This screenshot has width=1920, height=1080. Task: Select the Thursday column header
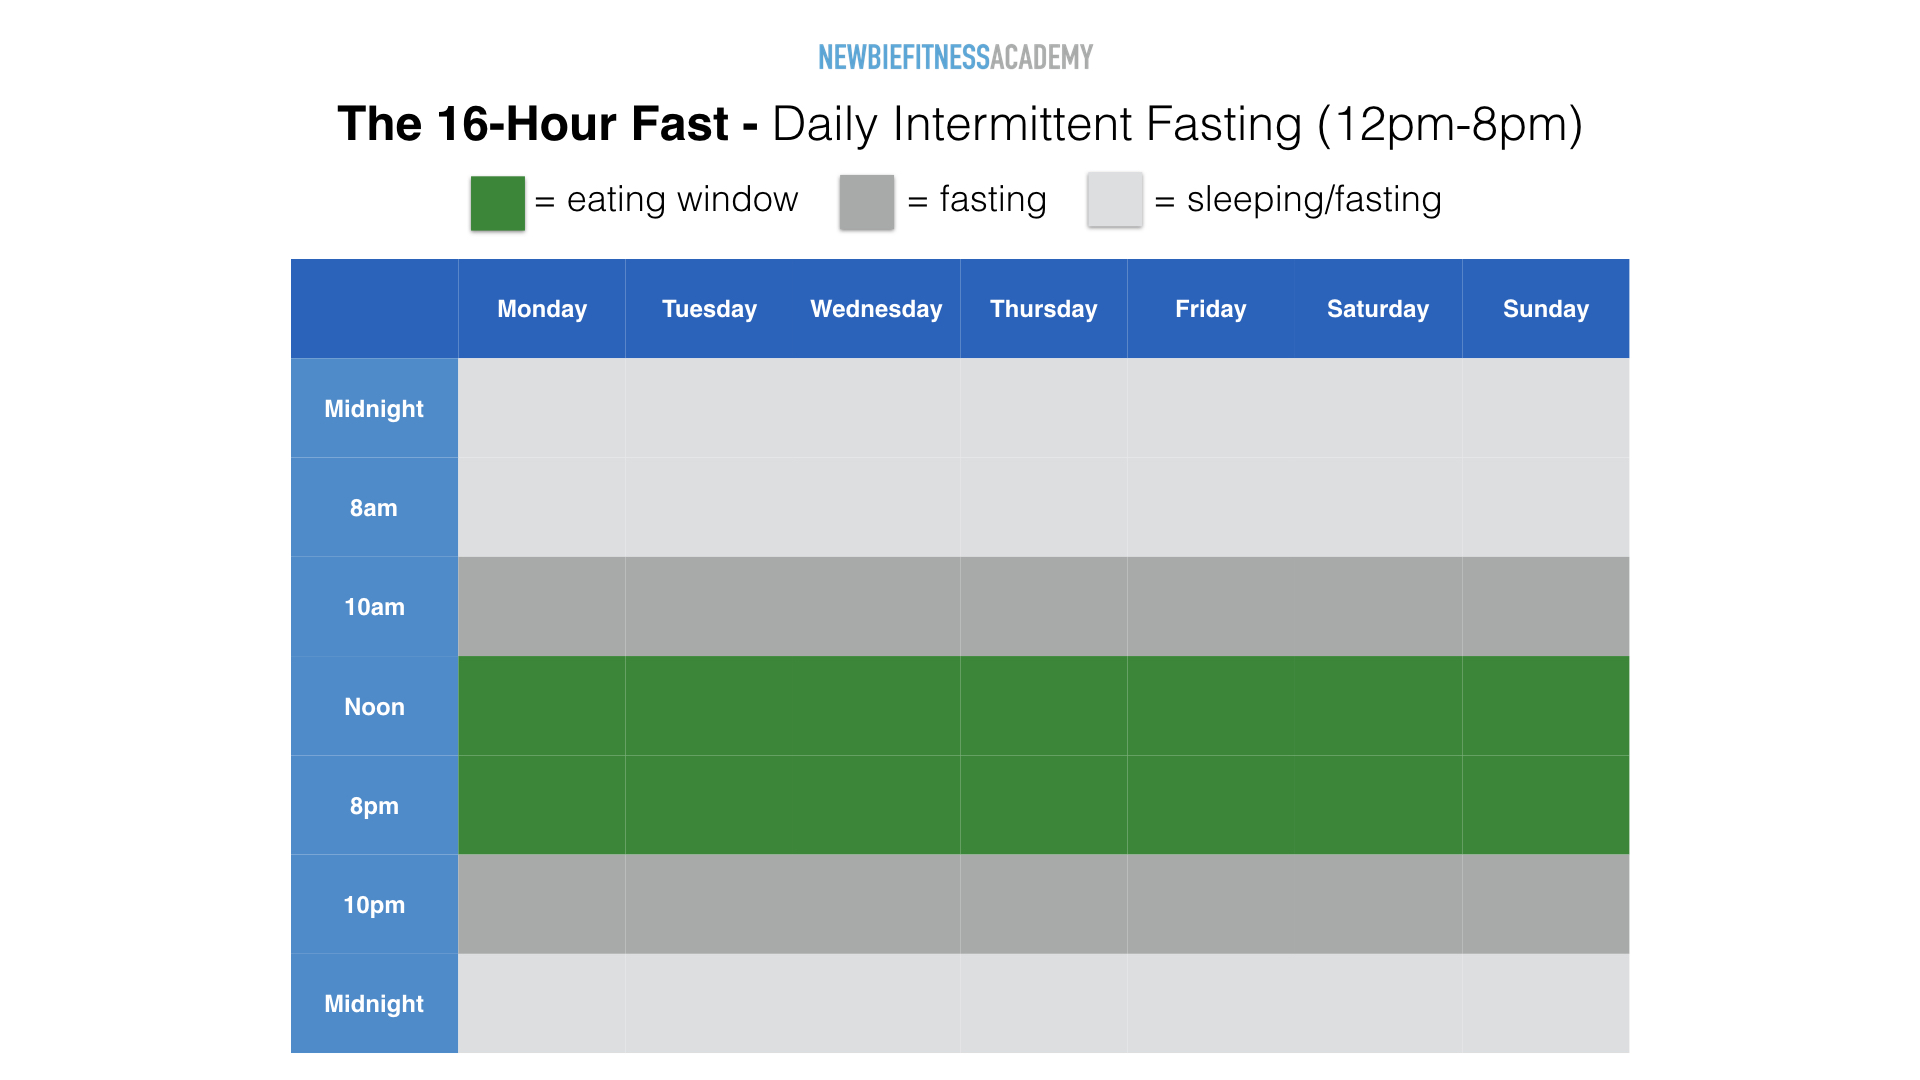coord(1044,309)
